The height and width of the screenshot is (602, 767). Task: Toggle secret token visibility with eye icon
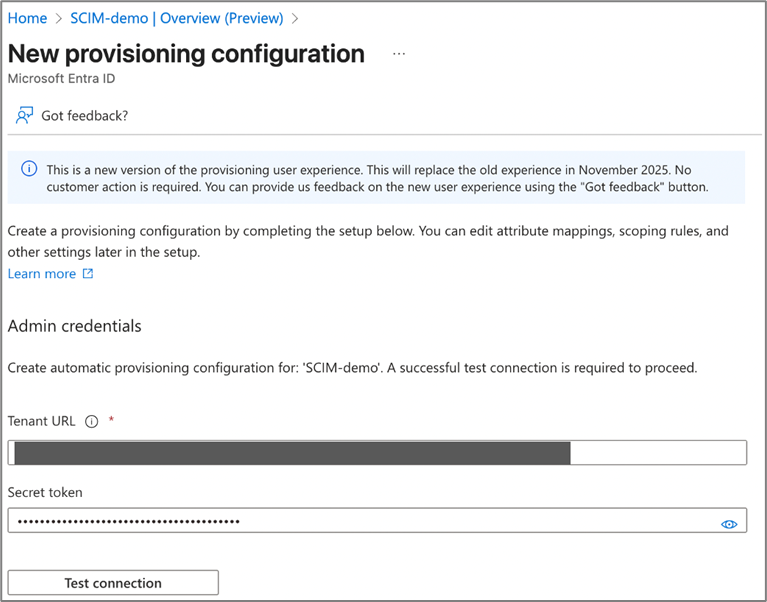(x=729, y=523)
